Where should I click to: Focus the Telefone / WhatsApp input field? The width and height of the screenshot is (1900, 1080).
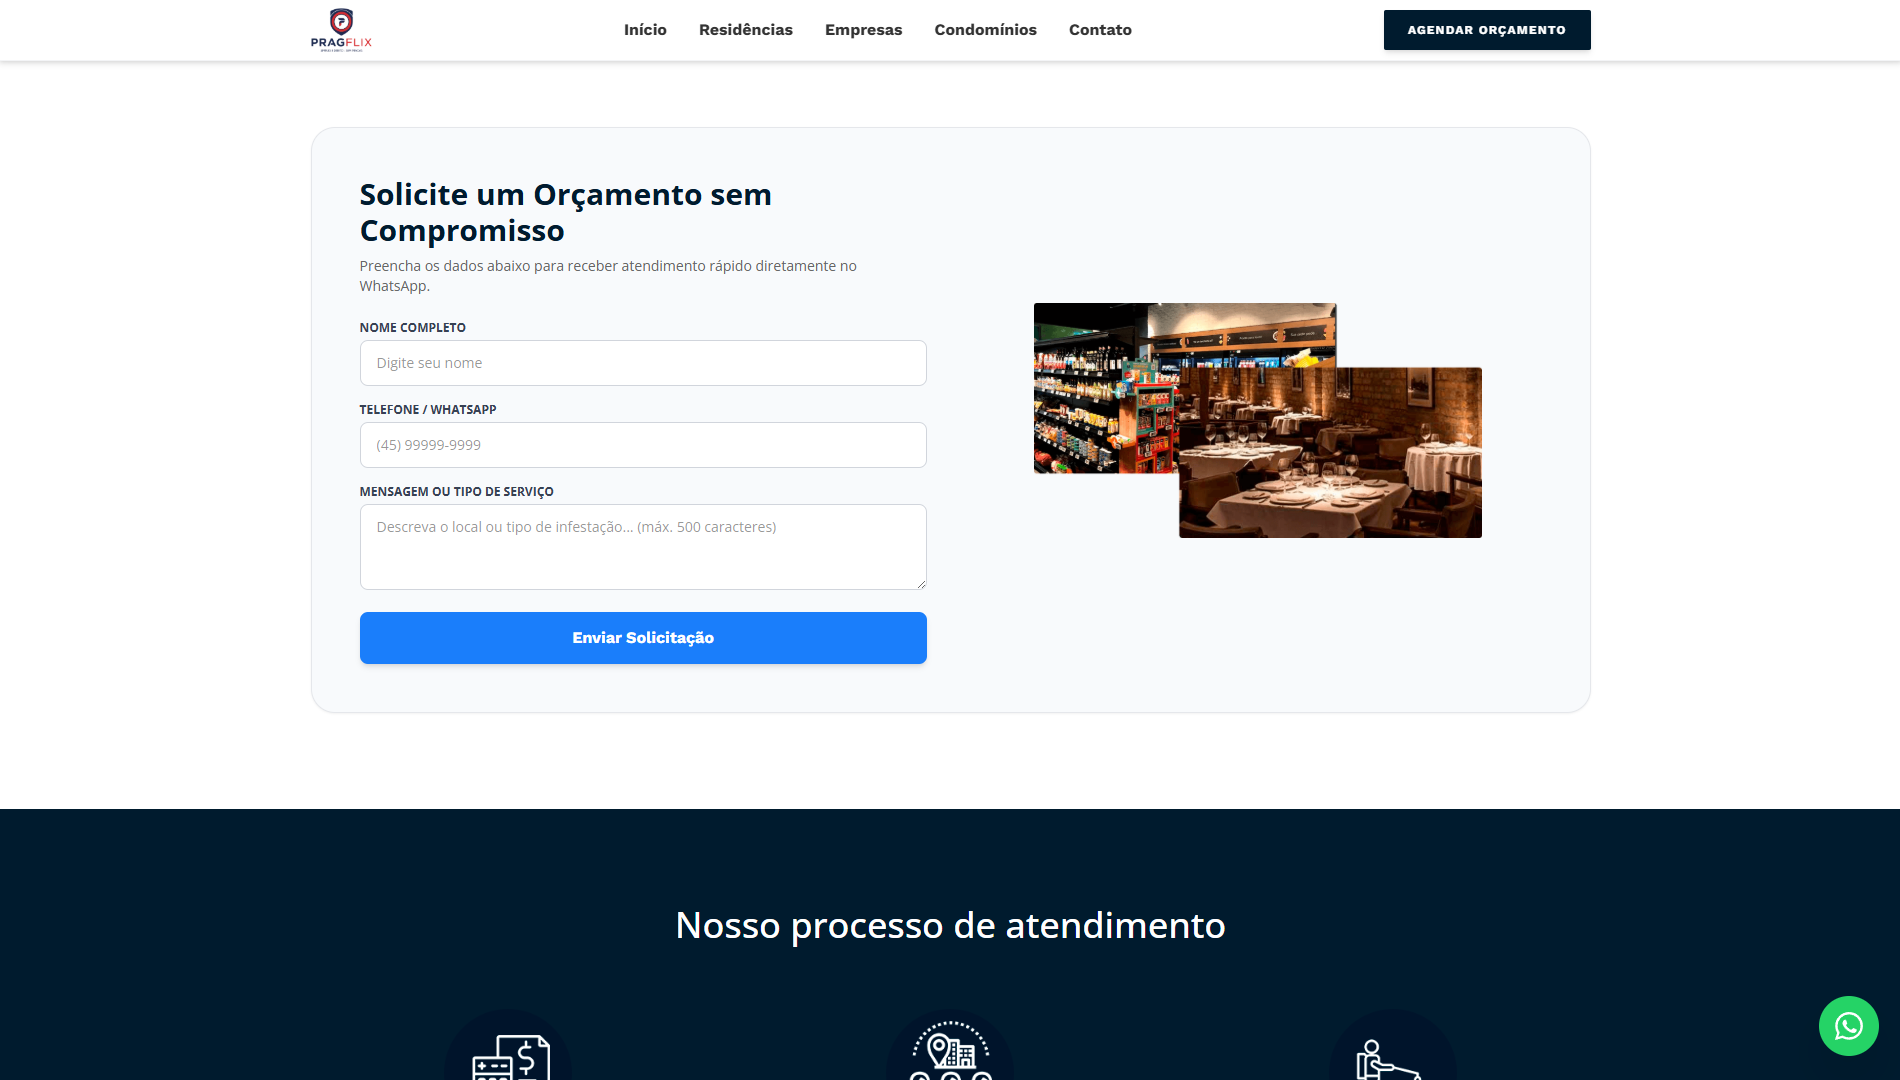(643, 445)
